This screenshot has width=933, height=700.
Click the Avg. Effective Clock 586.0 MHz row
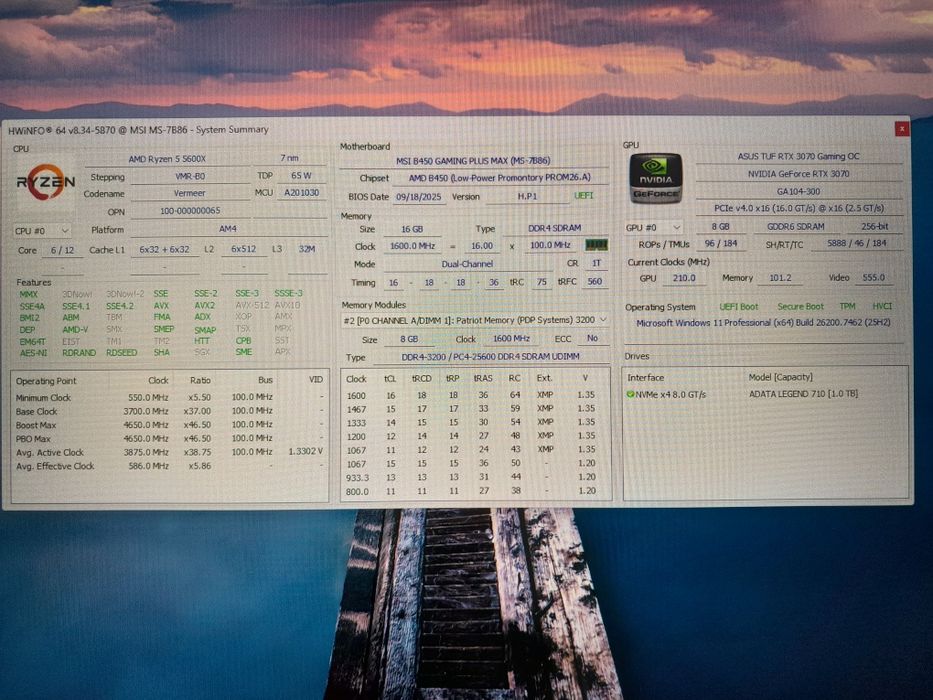coord(170,466)
